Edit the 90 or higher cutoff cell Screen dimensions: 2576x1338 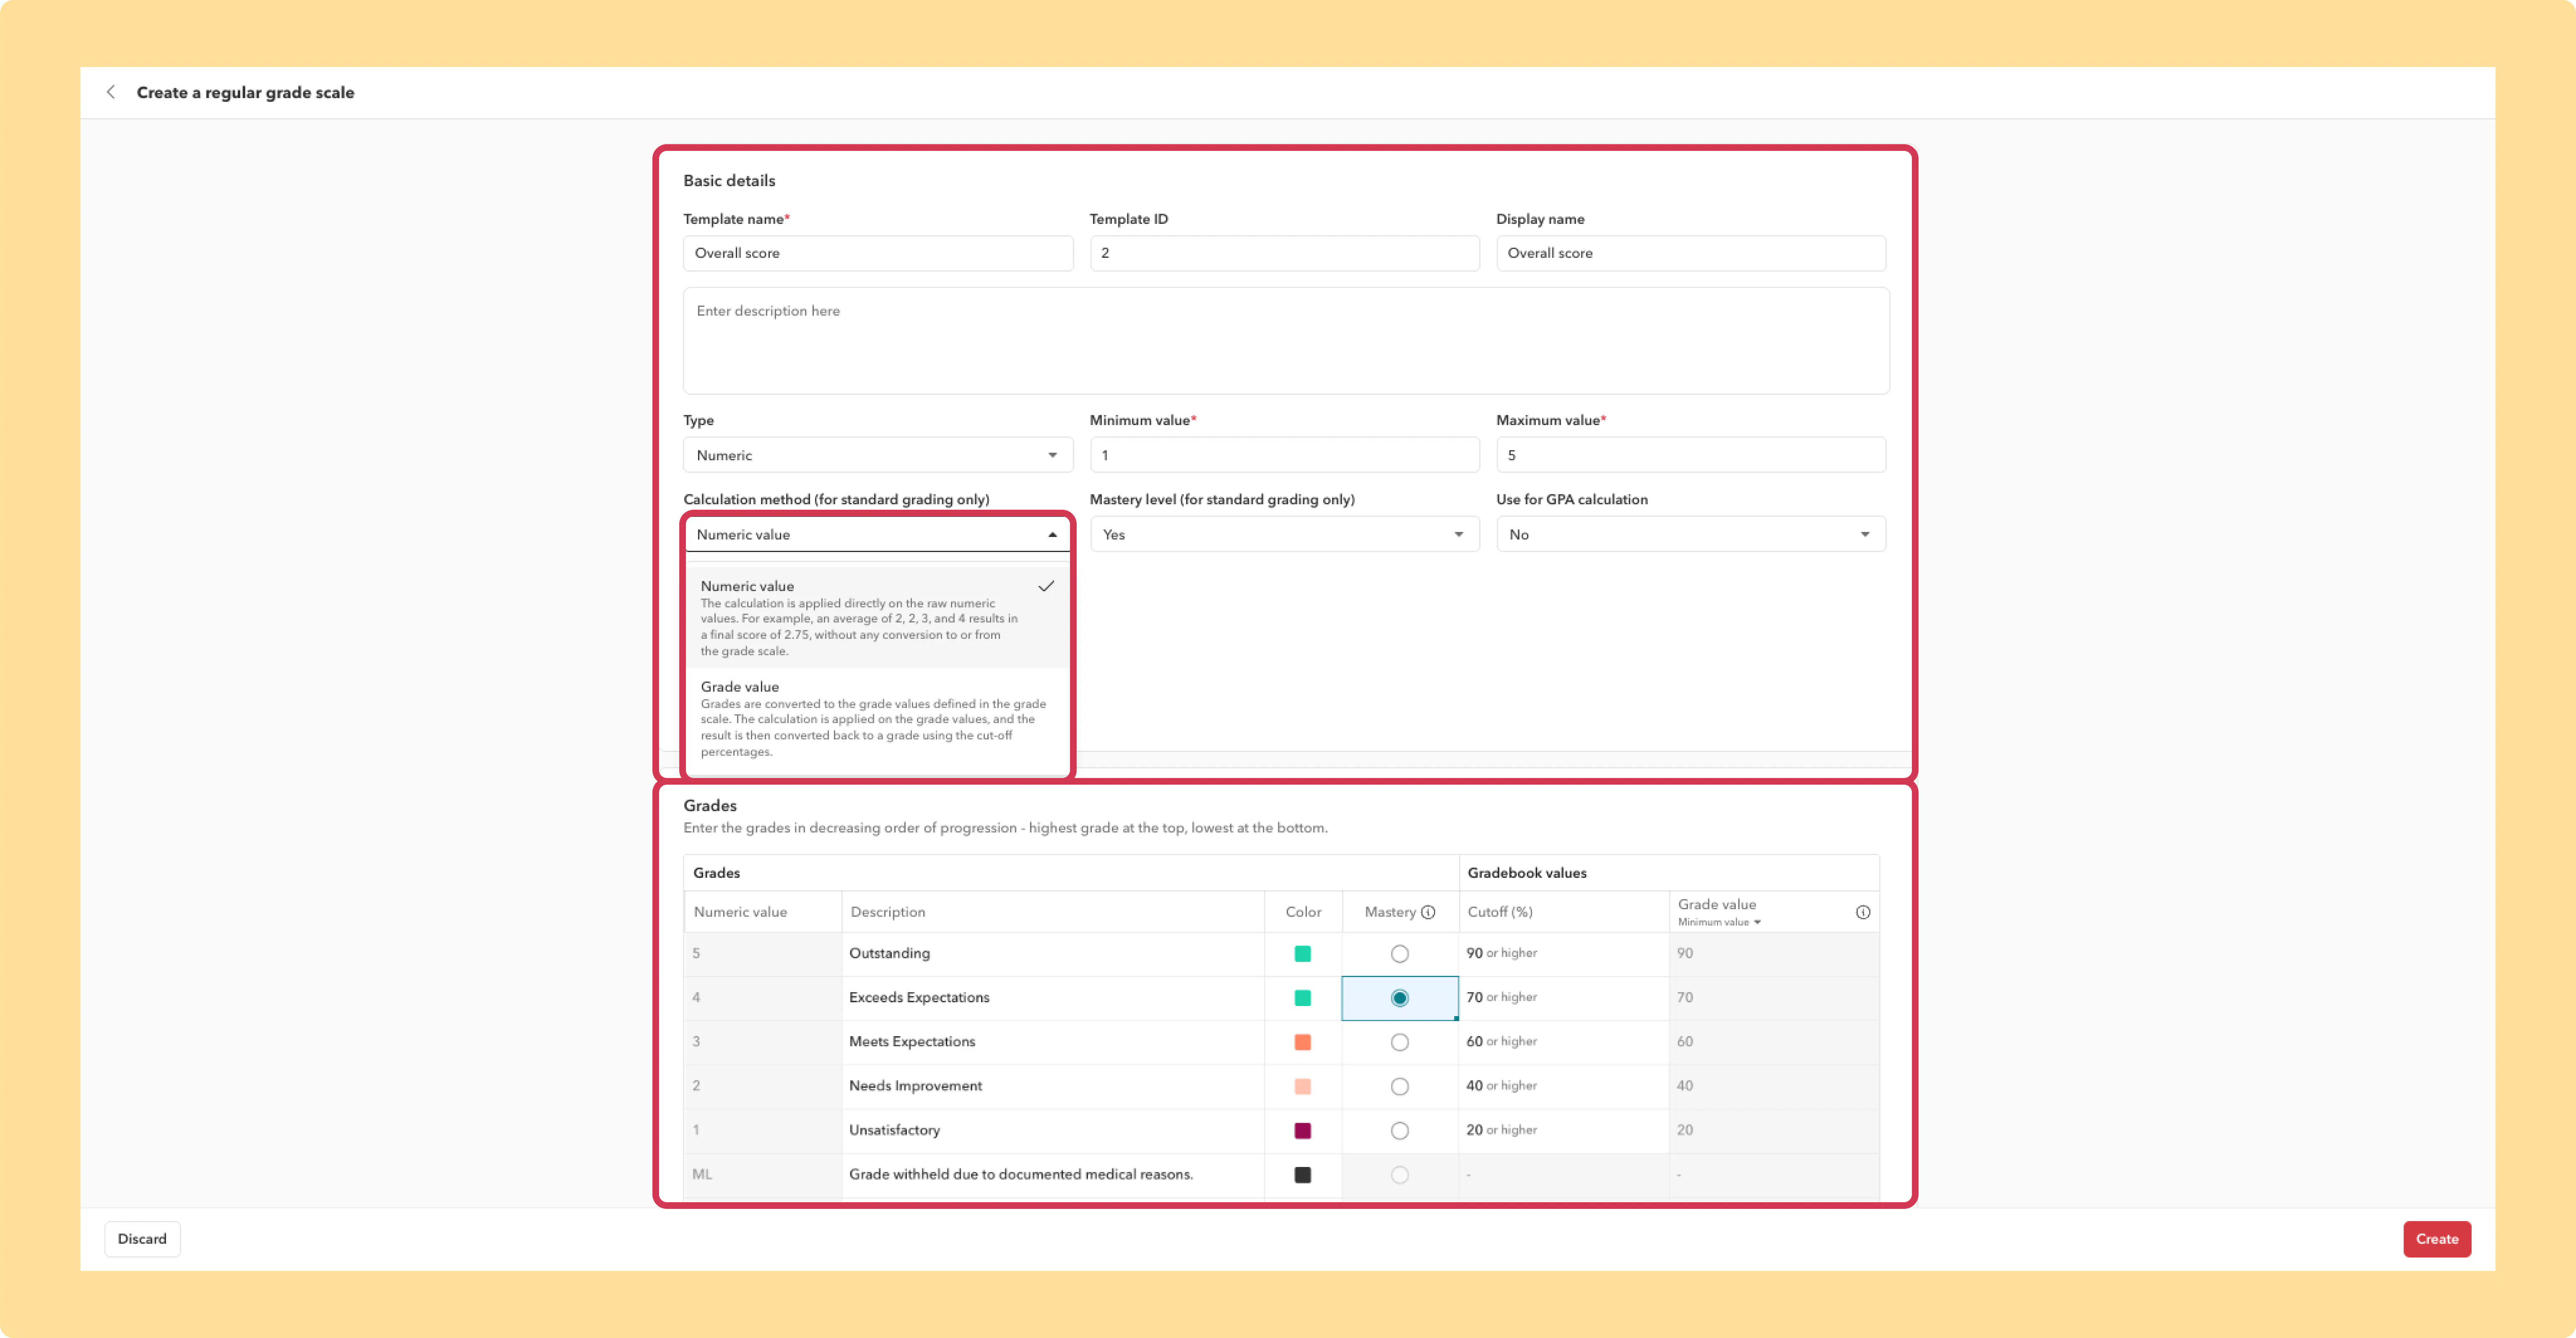click(1563, 954)
